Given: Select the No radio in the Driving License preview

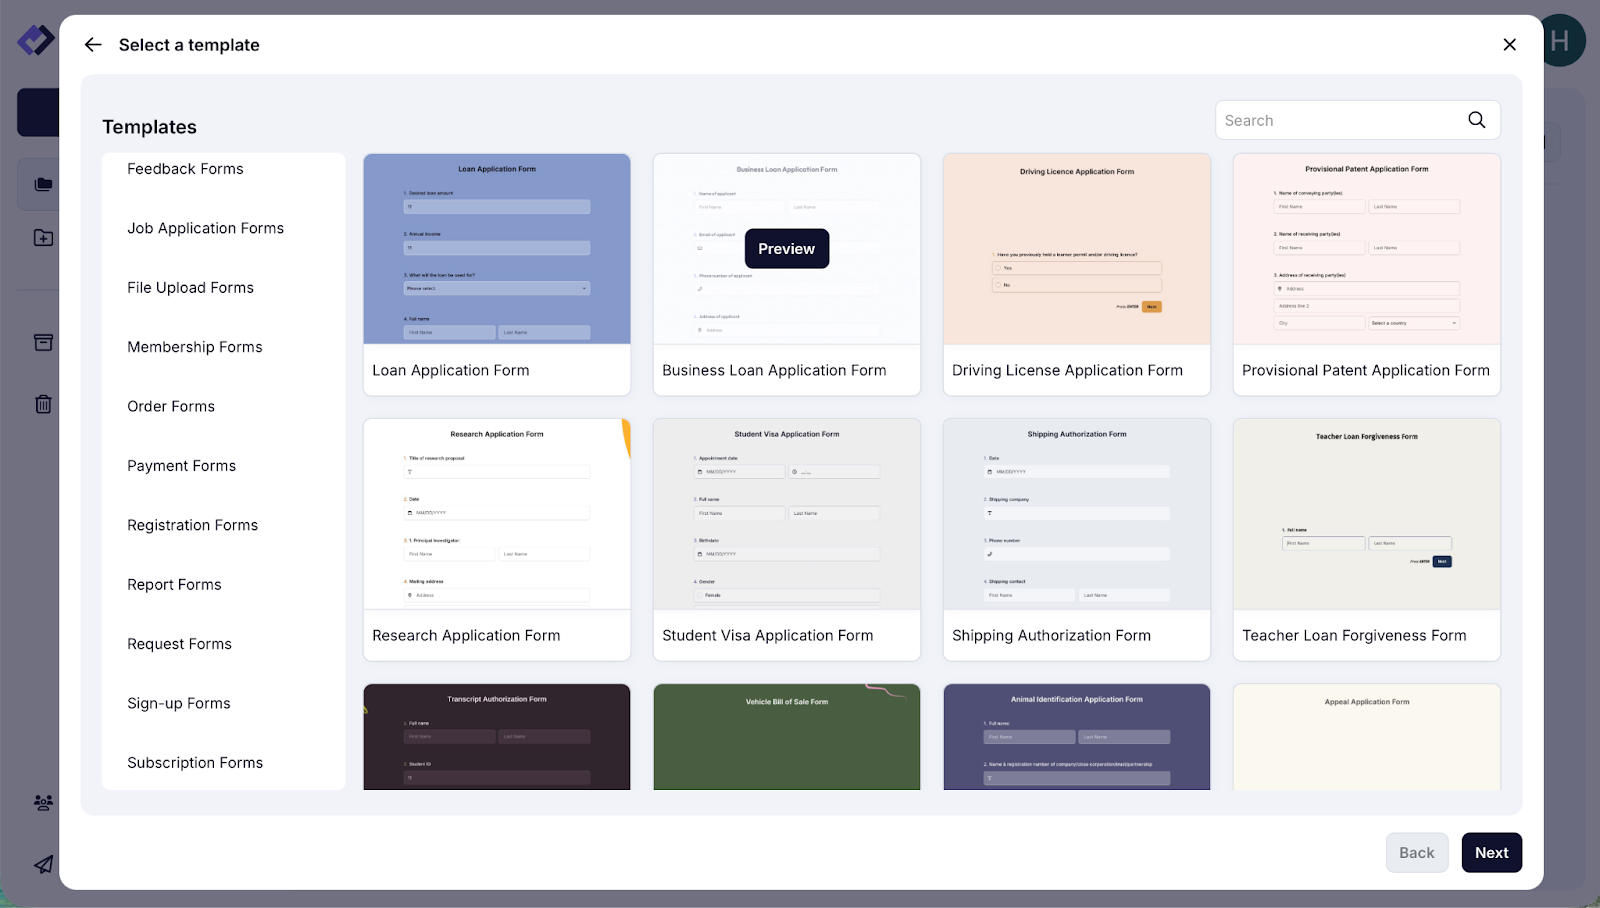Looking at the screenshot, I should coord(999,284).
